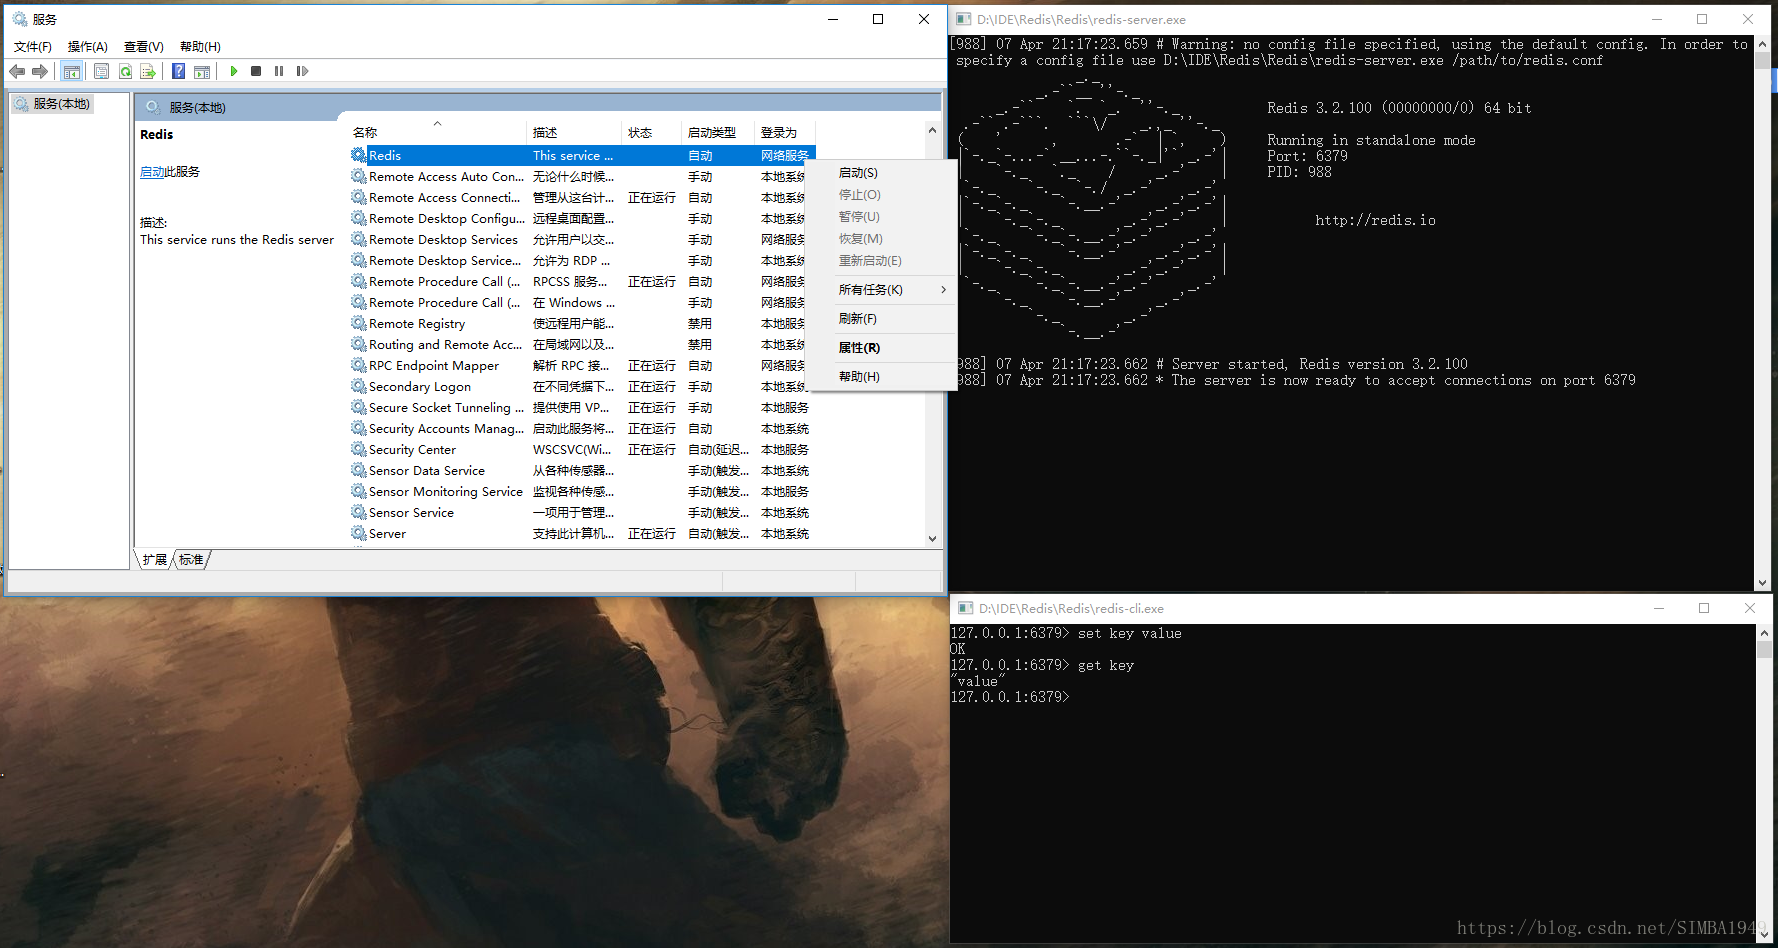
Task: Click the gear icon beside Sensor Service
Action: (x=358, y=512)
